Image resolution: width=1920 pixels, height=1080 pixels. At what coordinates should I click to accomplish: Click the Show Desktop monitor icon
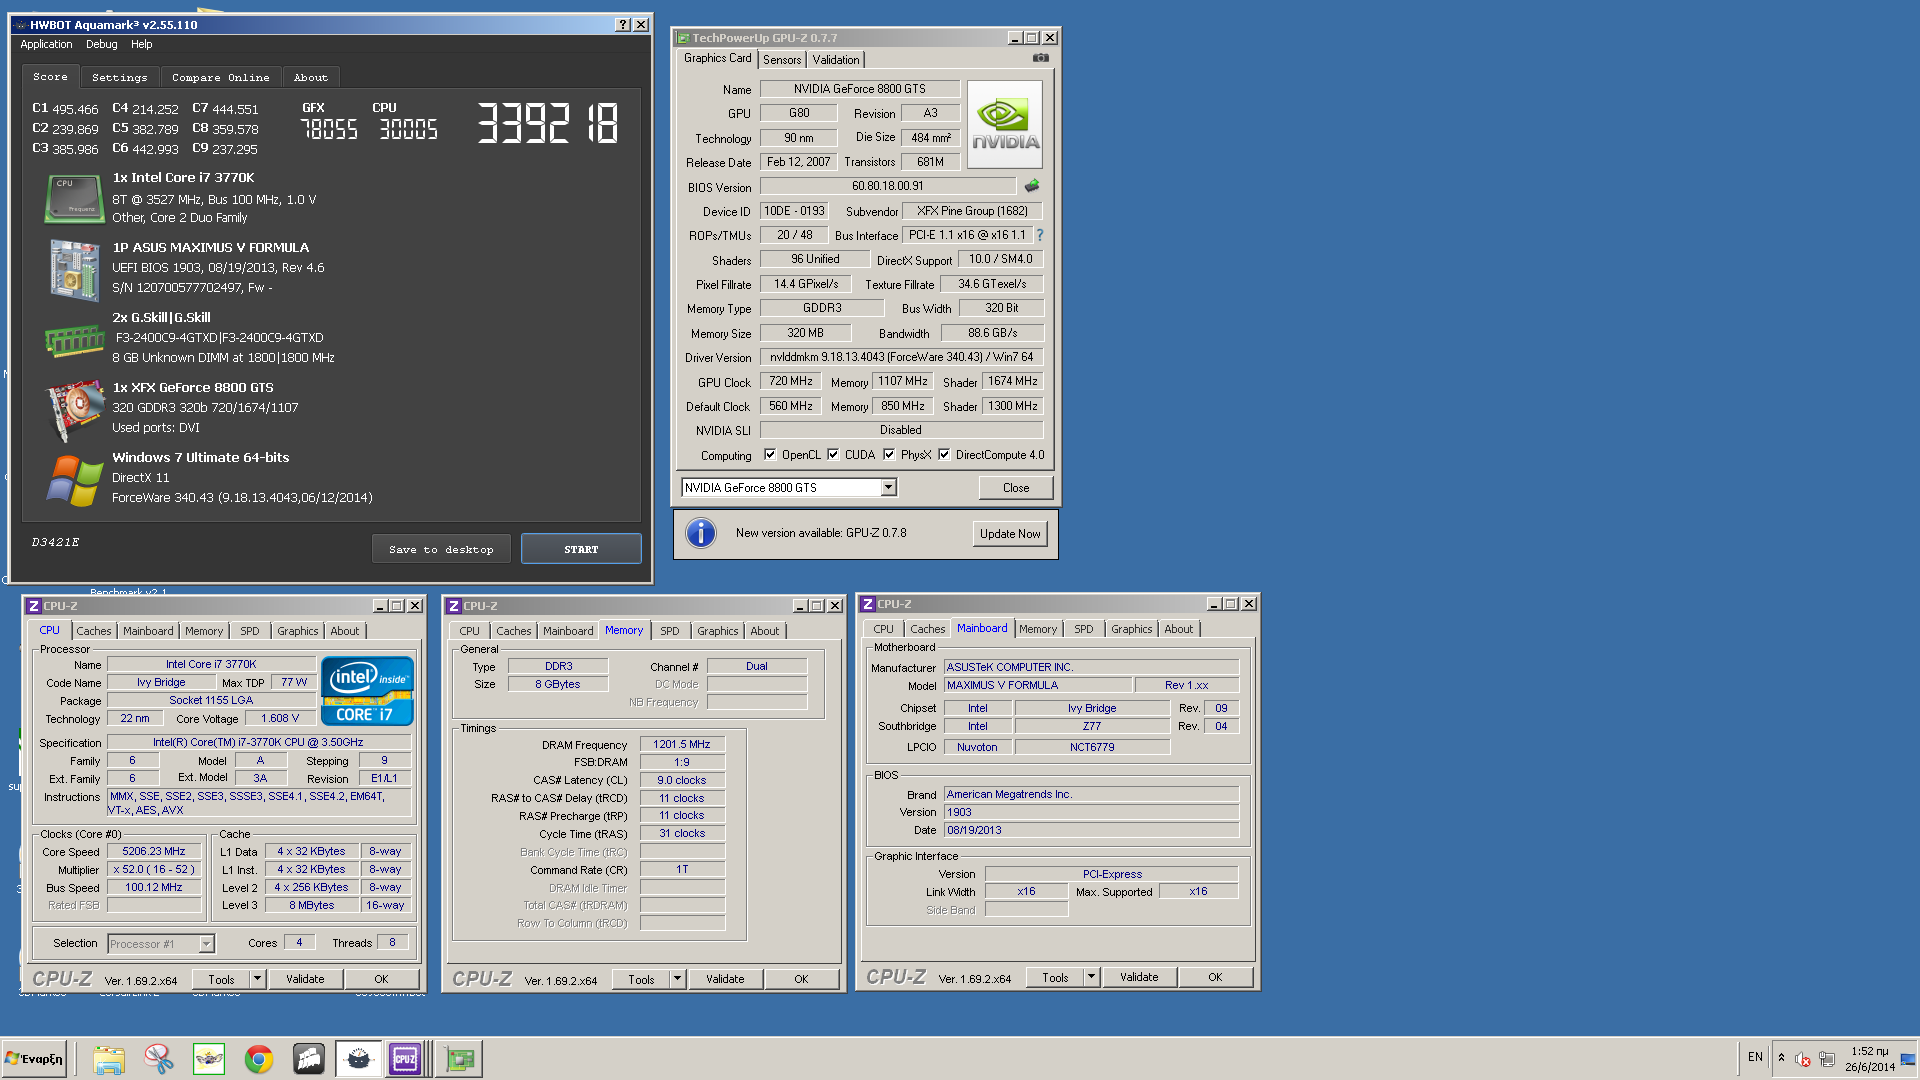coord(1907,1059)
